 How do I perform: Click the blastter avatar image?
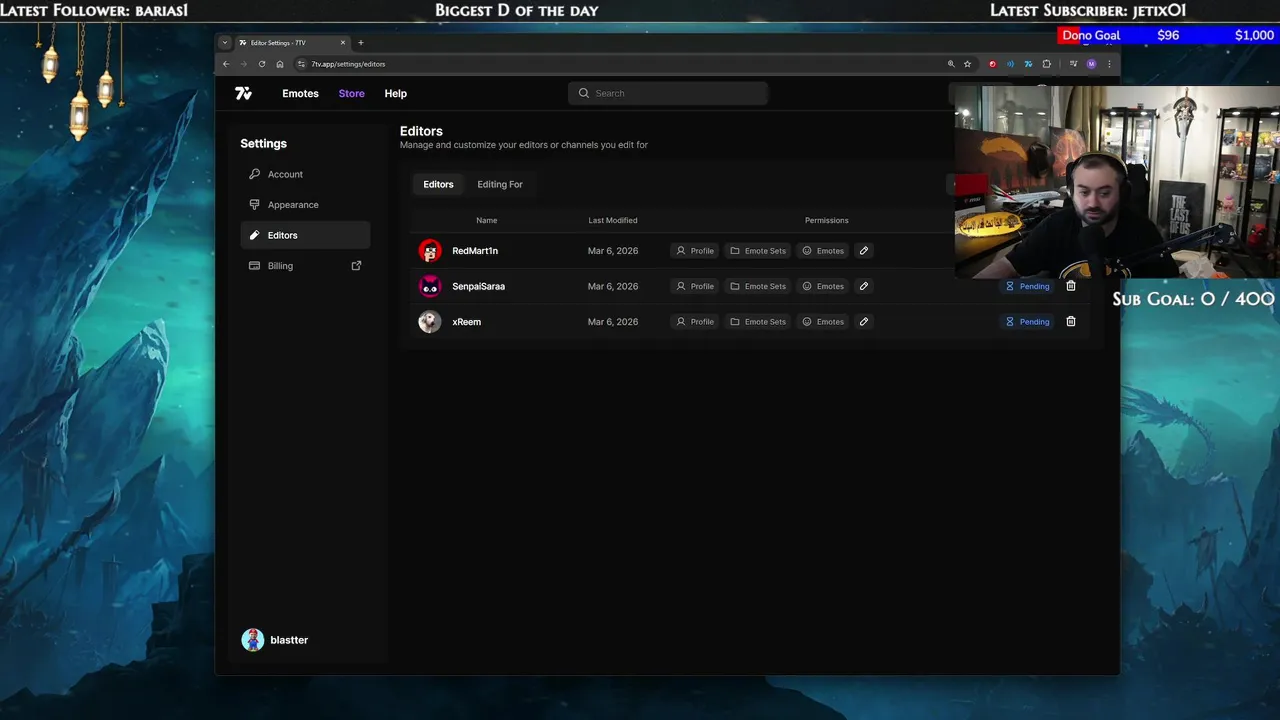[253, 640]
